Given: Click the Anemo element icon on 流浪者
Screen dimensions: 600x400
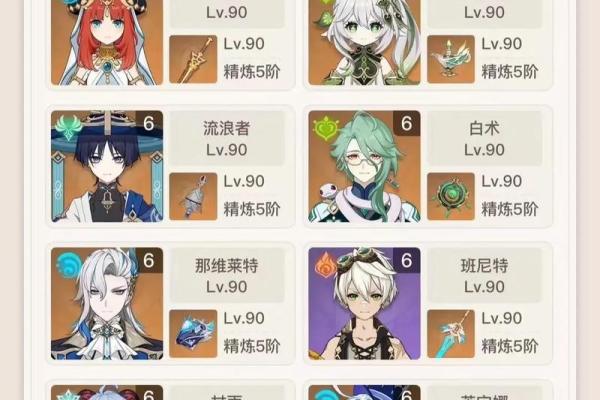Looking at the screenshot, I should 68,127.
